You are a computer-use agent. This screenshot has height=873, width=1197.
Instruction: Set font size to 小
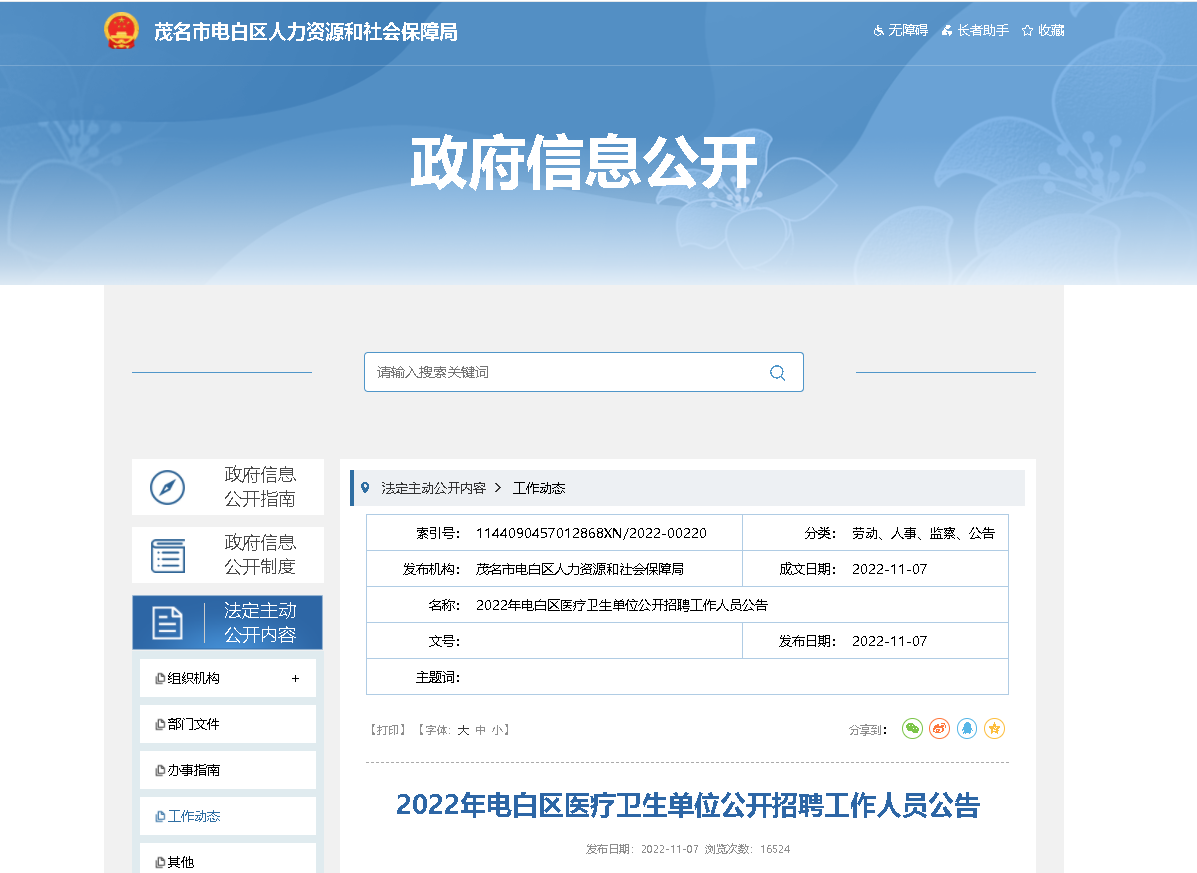coord(497,730)
